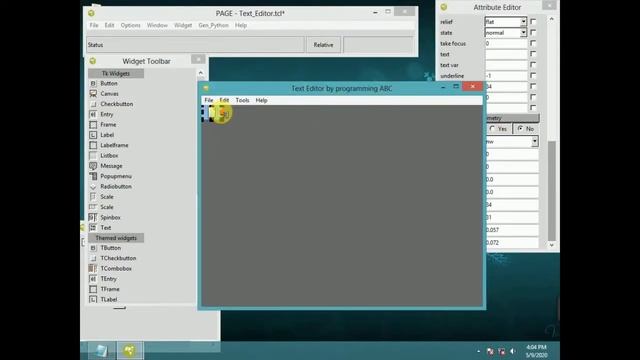The image size is (640, 360).
Task: Click the Attribute Editor scrollbar thumb
Action: 551,190
